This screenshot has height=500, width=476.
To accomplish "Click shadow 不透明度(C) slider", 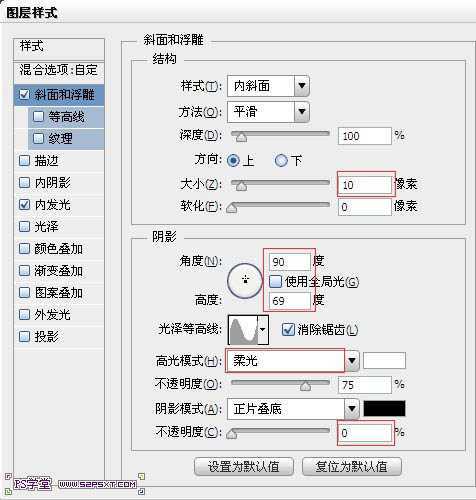I will coord(280,431).
